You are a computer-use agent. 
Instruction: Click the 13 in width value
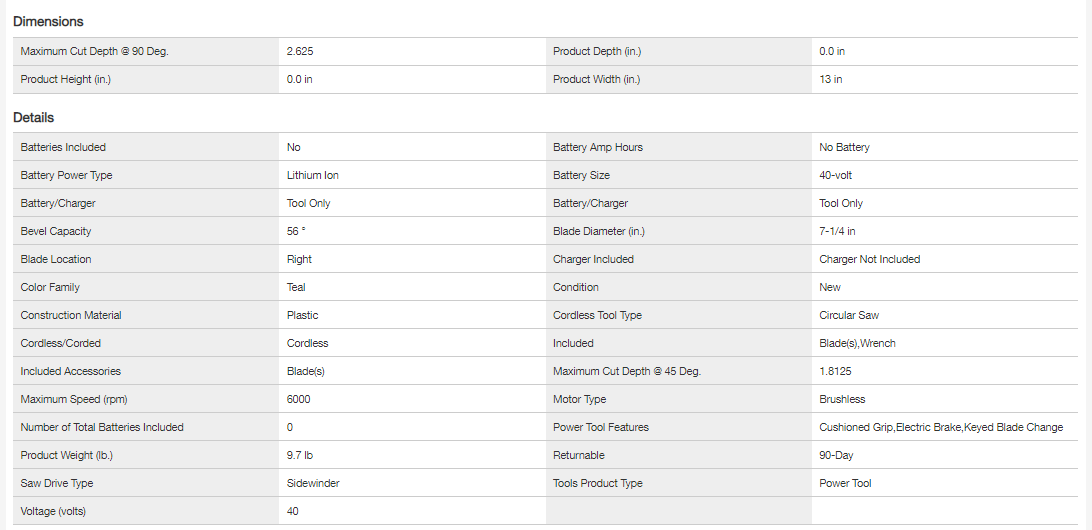tap(830, 79)
